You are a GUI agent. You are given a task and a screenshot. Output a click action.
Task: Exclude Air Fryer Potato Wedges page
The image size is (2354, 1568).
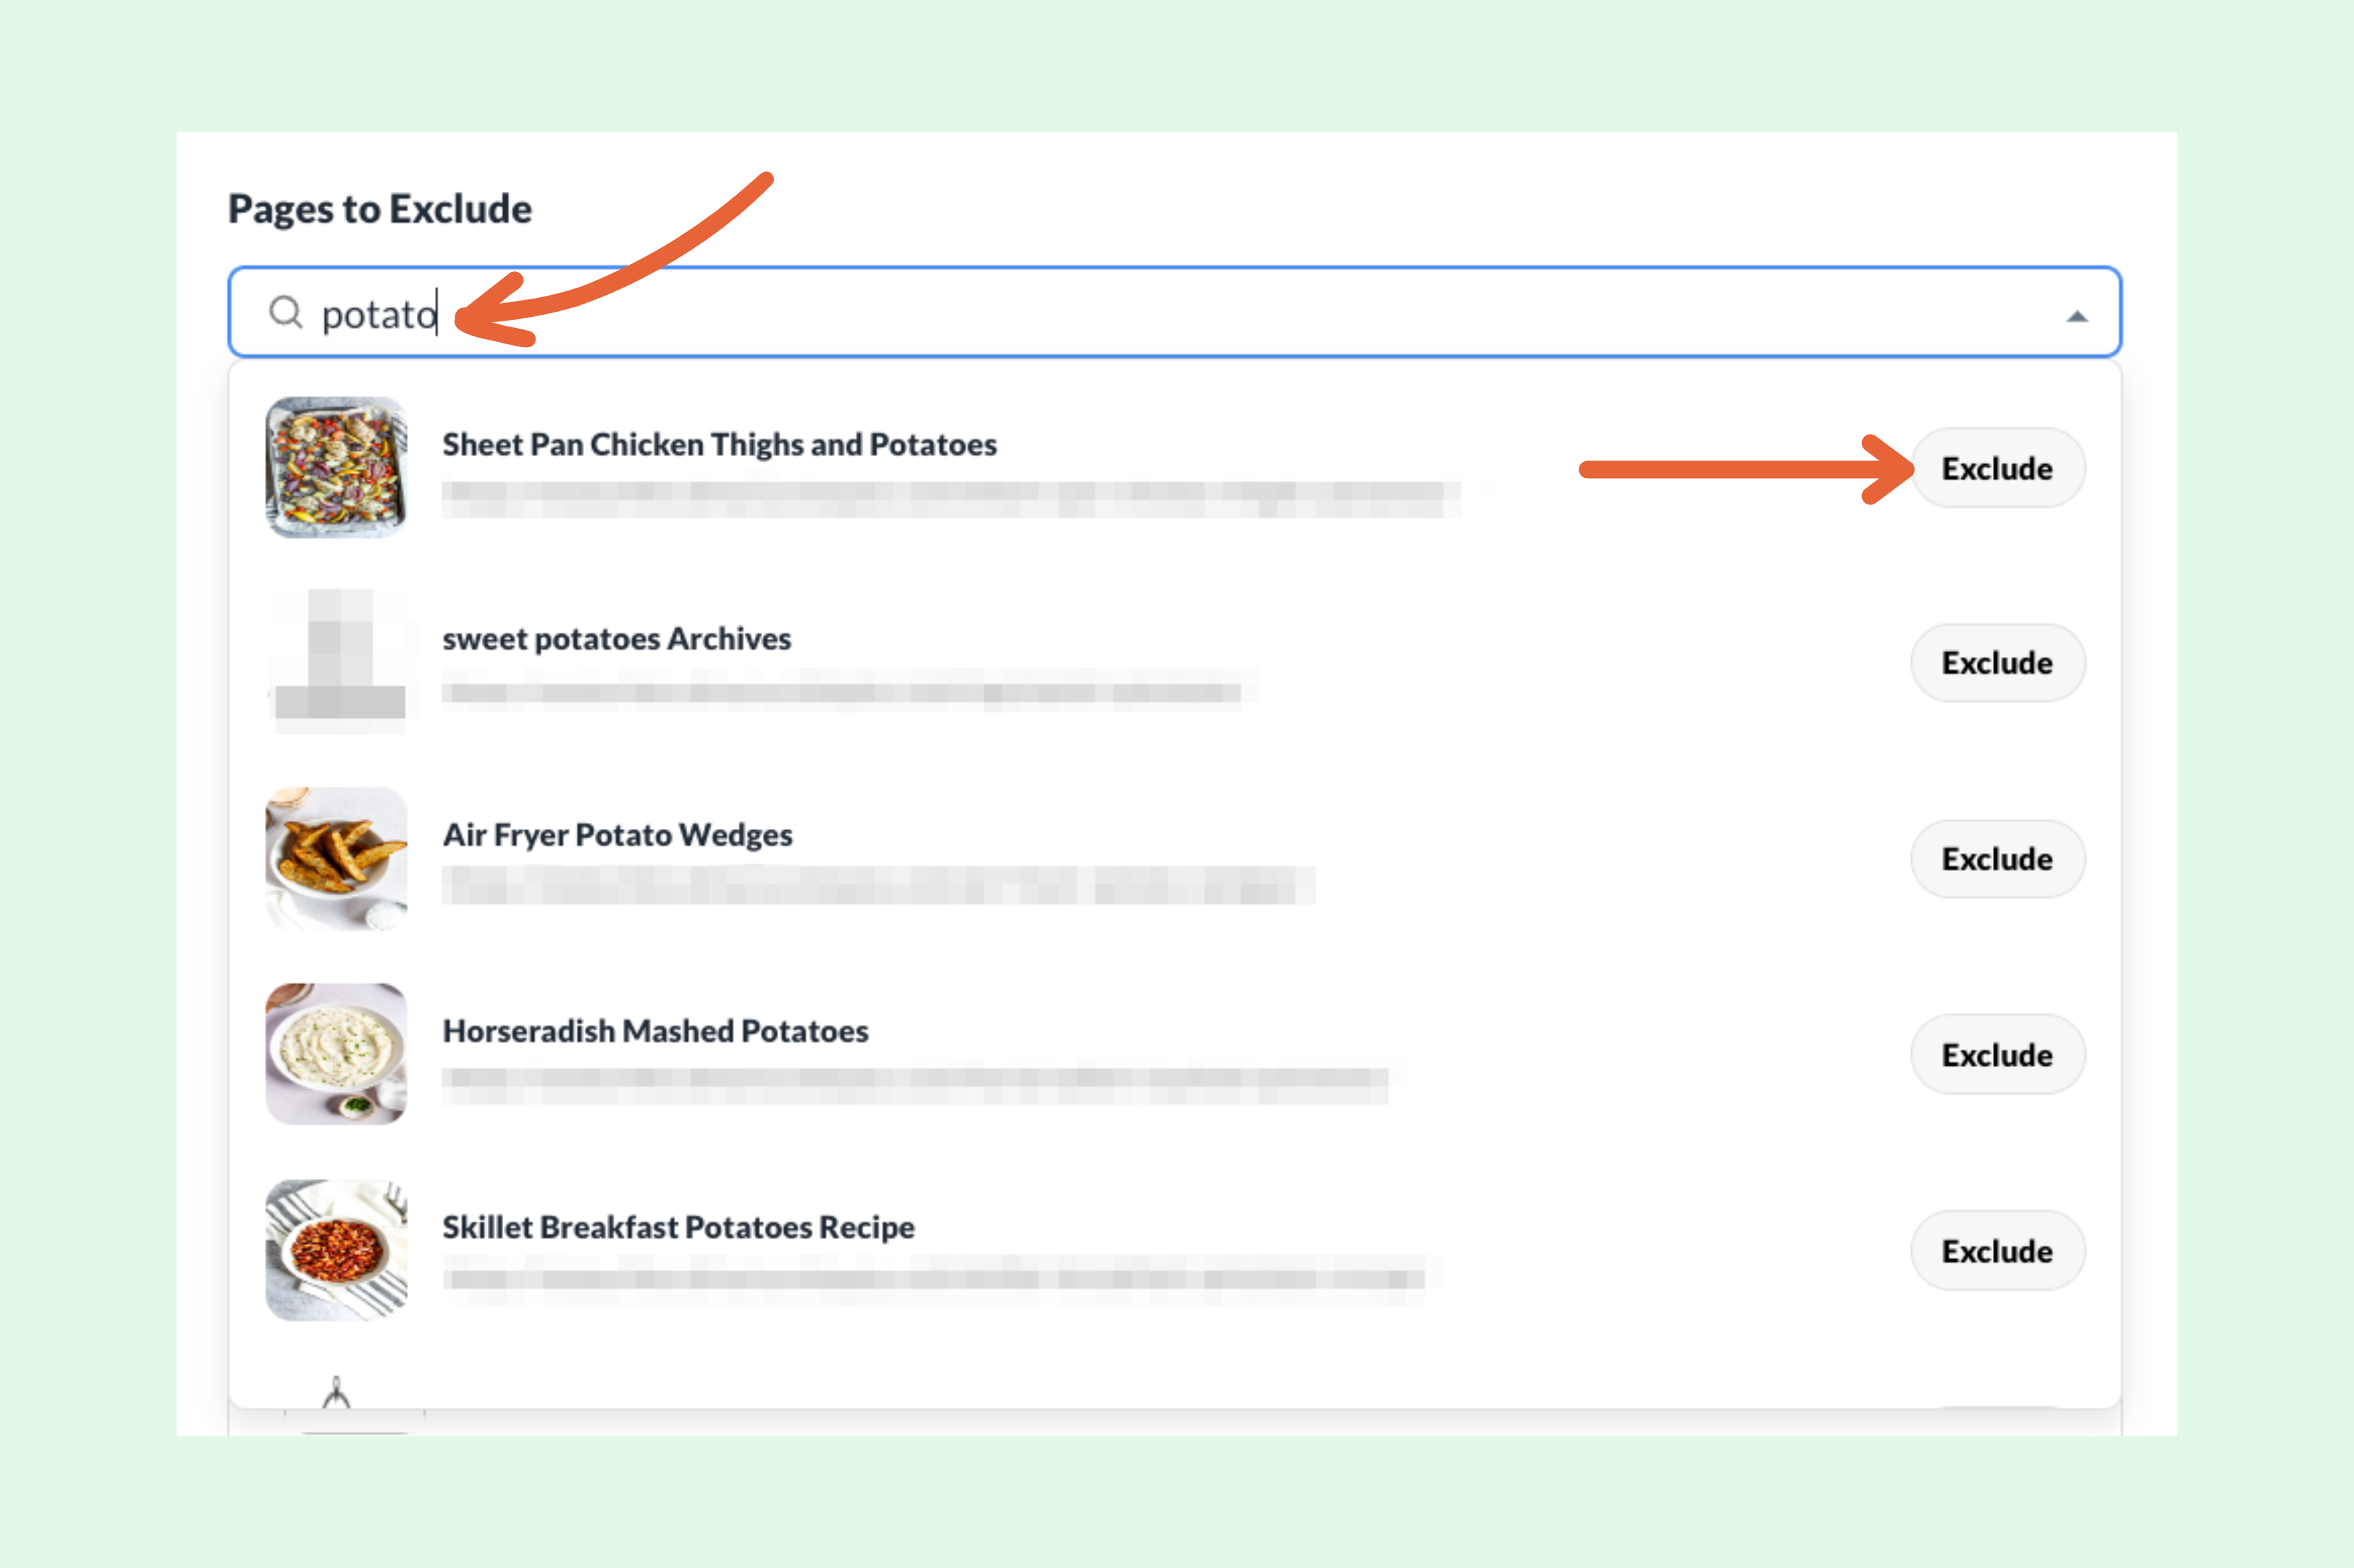(1997, 858)
